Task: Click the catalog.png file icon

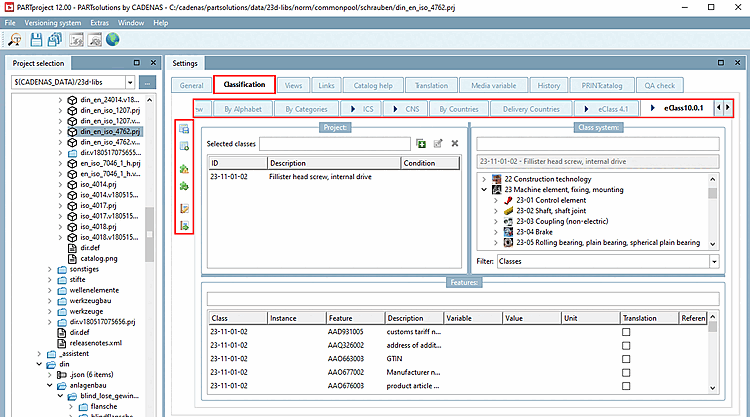Action: click(72, 259)
